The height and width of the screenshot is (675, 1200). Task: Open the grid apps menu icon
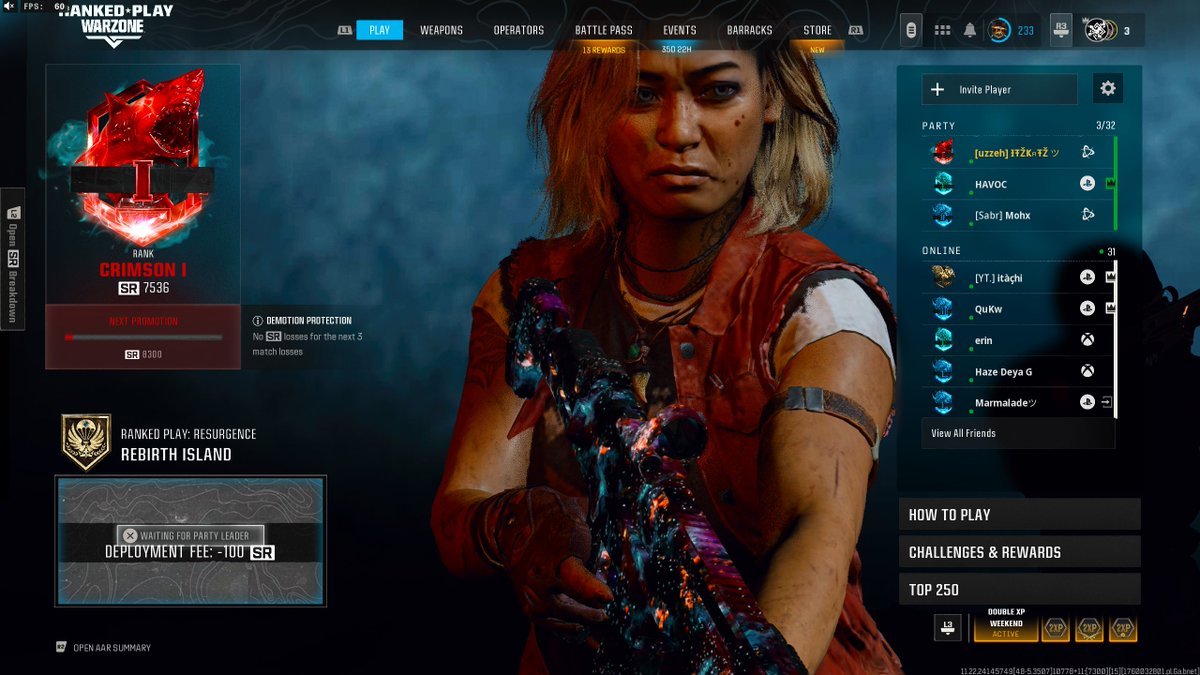942,30
